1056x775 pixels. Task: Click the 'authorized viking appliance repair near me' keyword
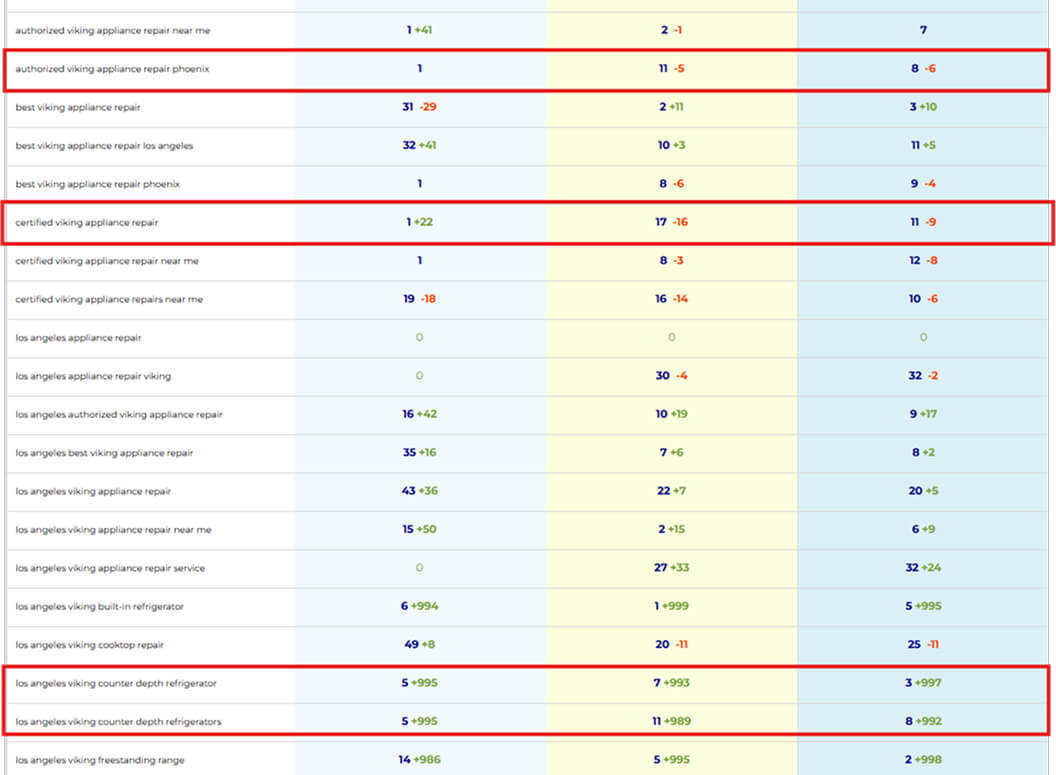(112, 30)
